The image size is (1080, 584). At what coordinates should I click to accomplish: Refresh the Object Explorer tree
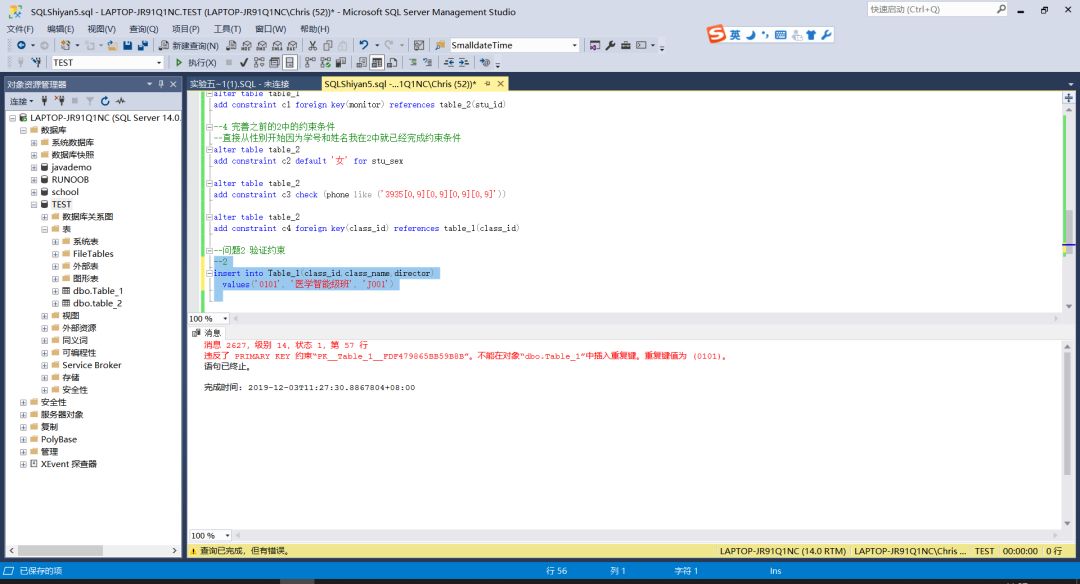pos(104,101)
